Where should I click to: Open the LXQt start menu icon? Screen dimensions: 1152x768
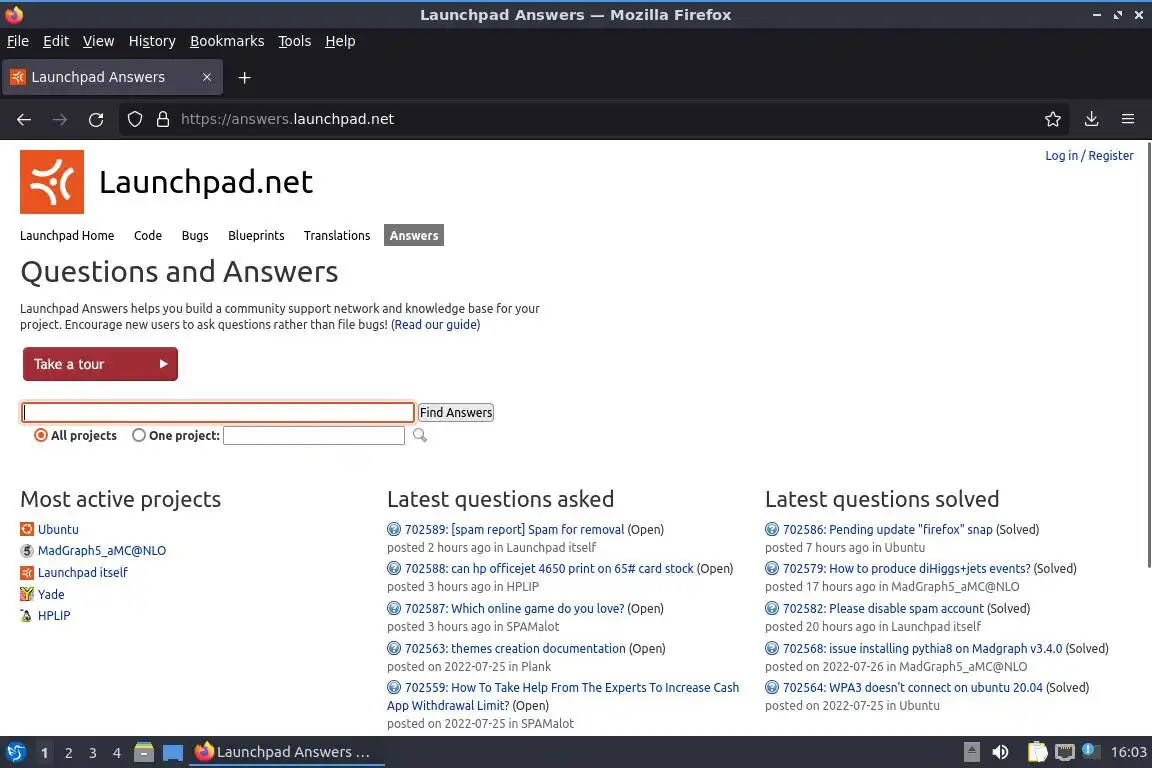click(x=15, y=752)
